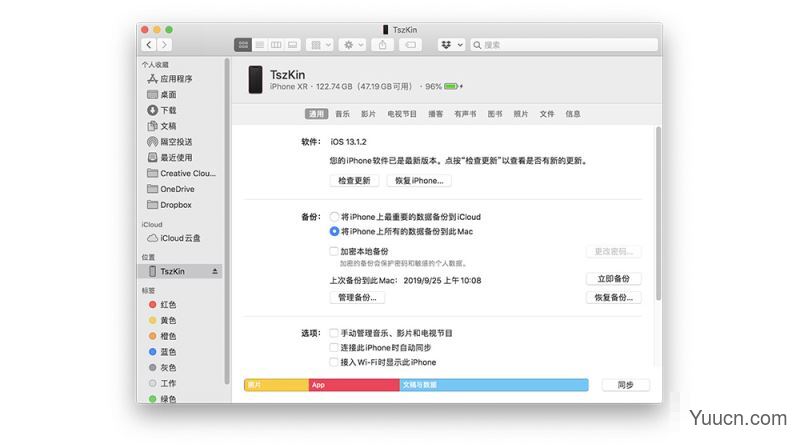Select backup to iCloud radio option
The image size is (800, 448).
[334, 217]
